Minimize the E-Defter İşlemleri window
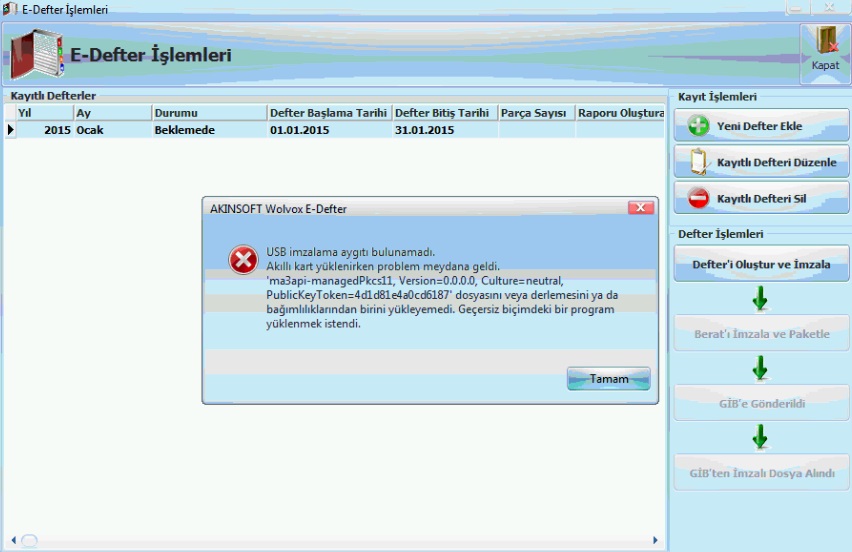Image resolution: width=852 pixels, height=552 pixels. (795, 8)
